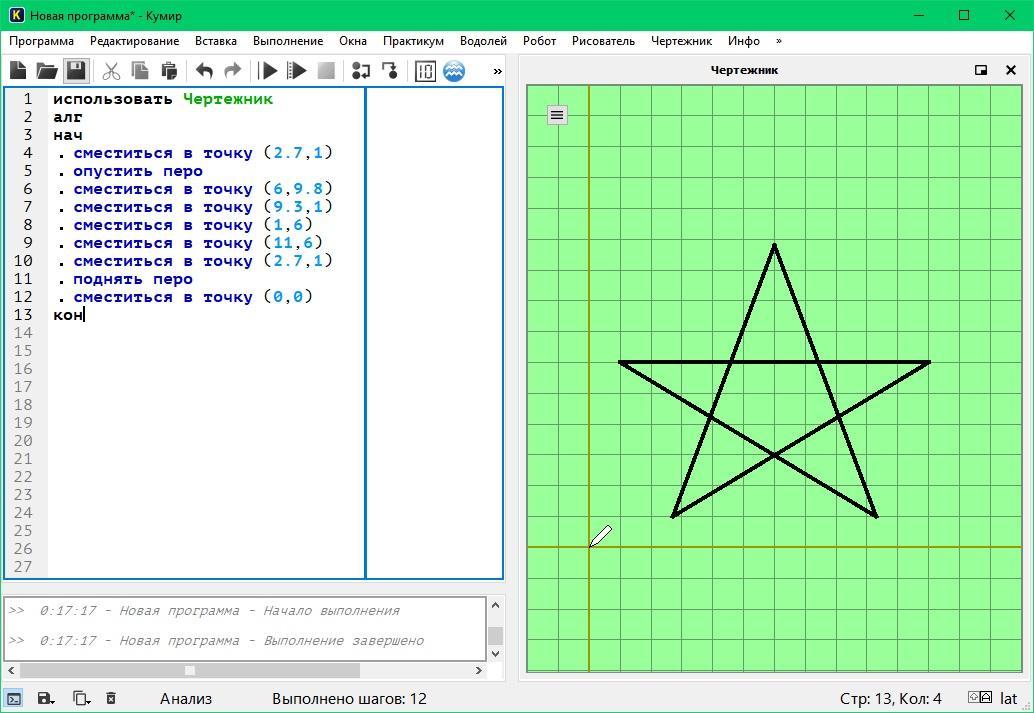
Task: Click the Undo arrow icon
Action: (x=204, y=71)
